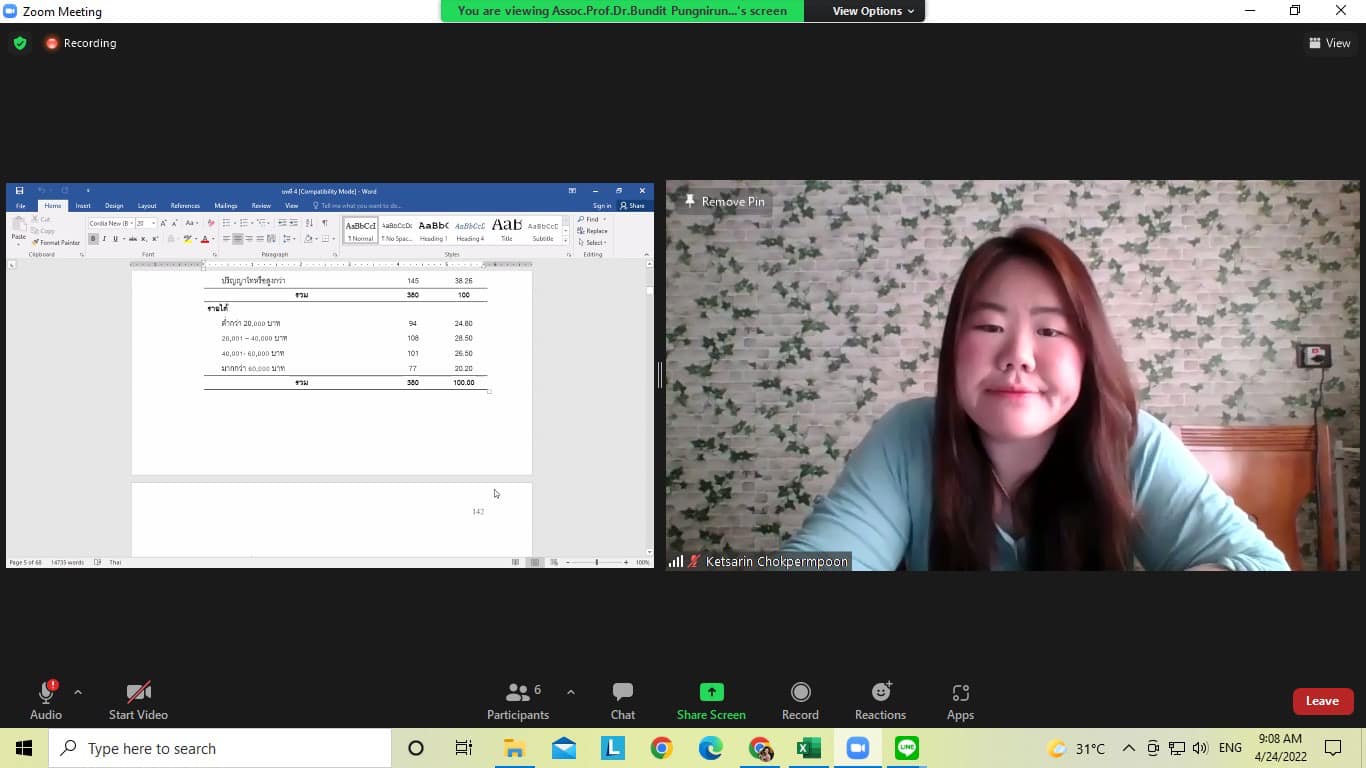Click the green Share Screen icon
Image resolution: width=1366 pixels, height=768 pixels.
(711, 692)
